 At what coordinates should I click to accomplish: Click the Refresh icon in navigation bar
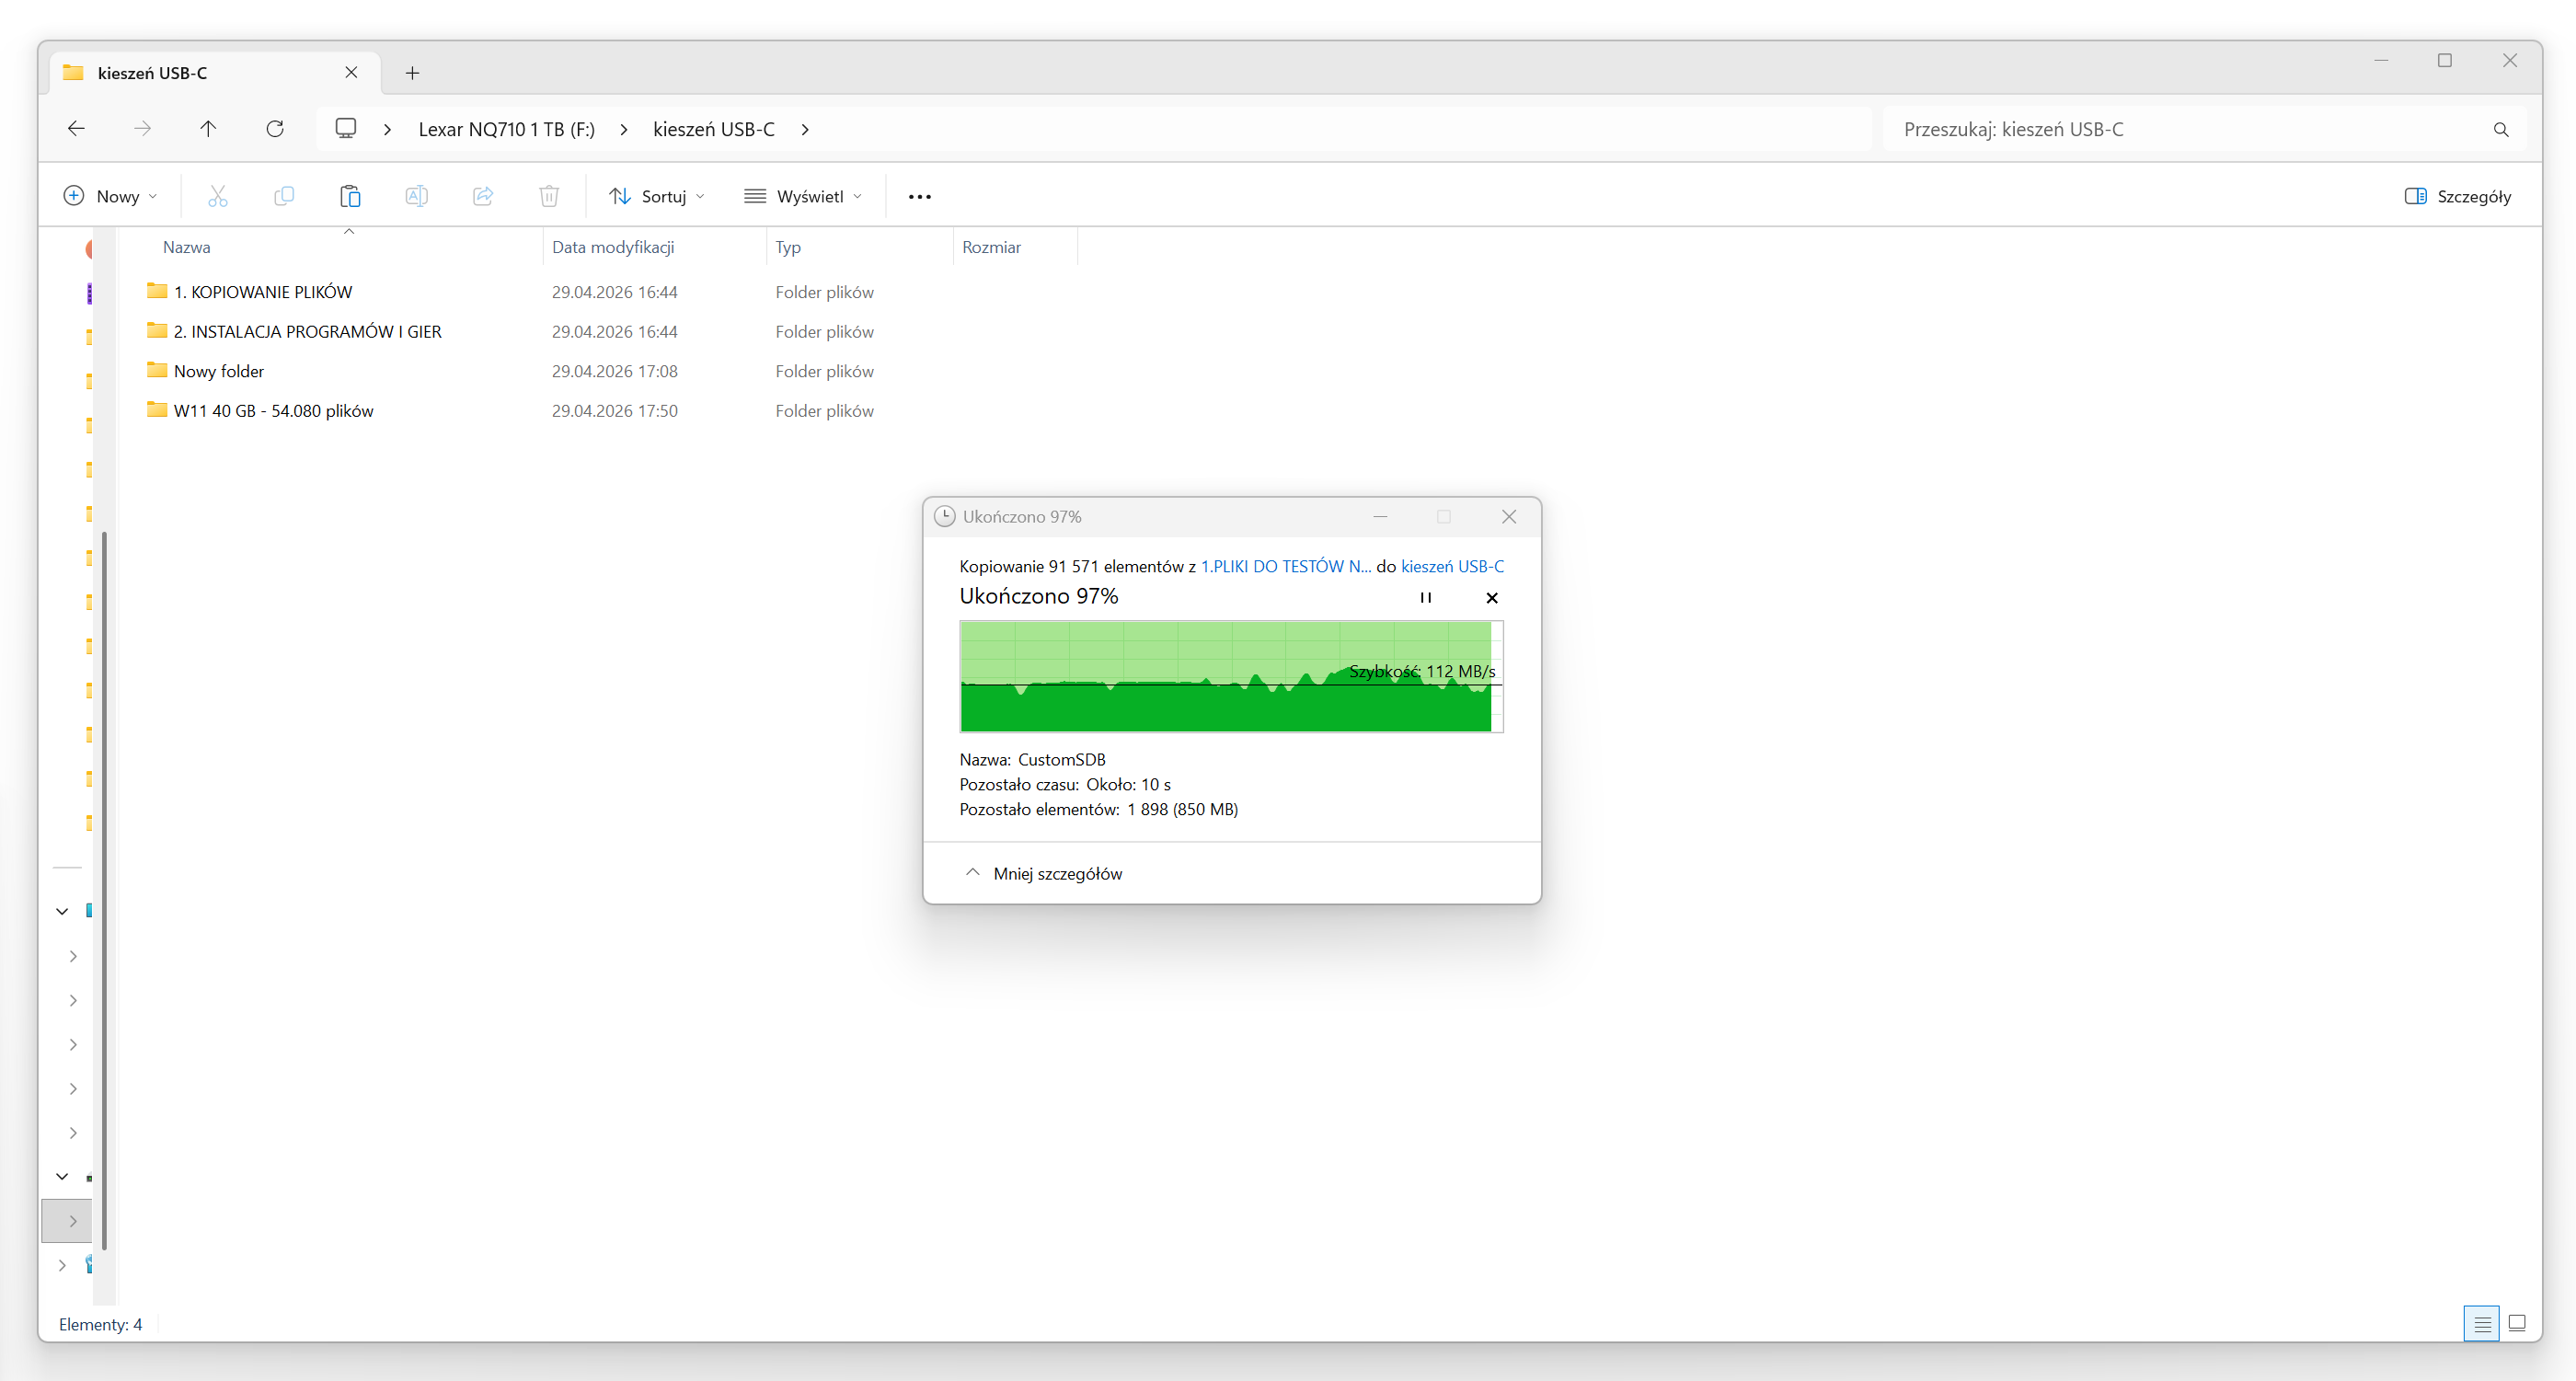(x=275, y=129)
